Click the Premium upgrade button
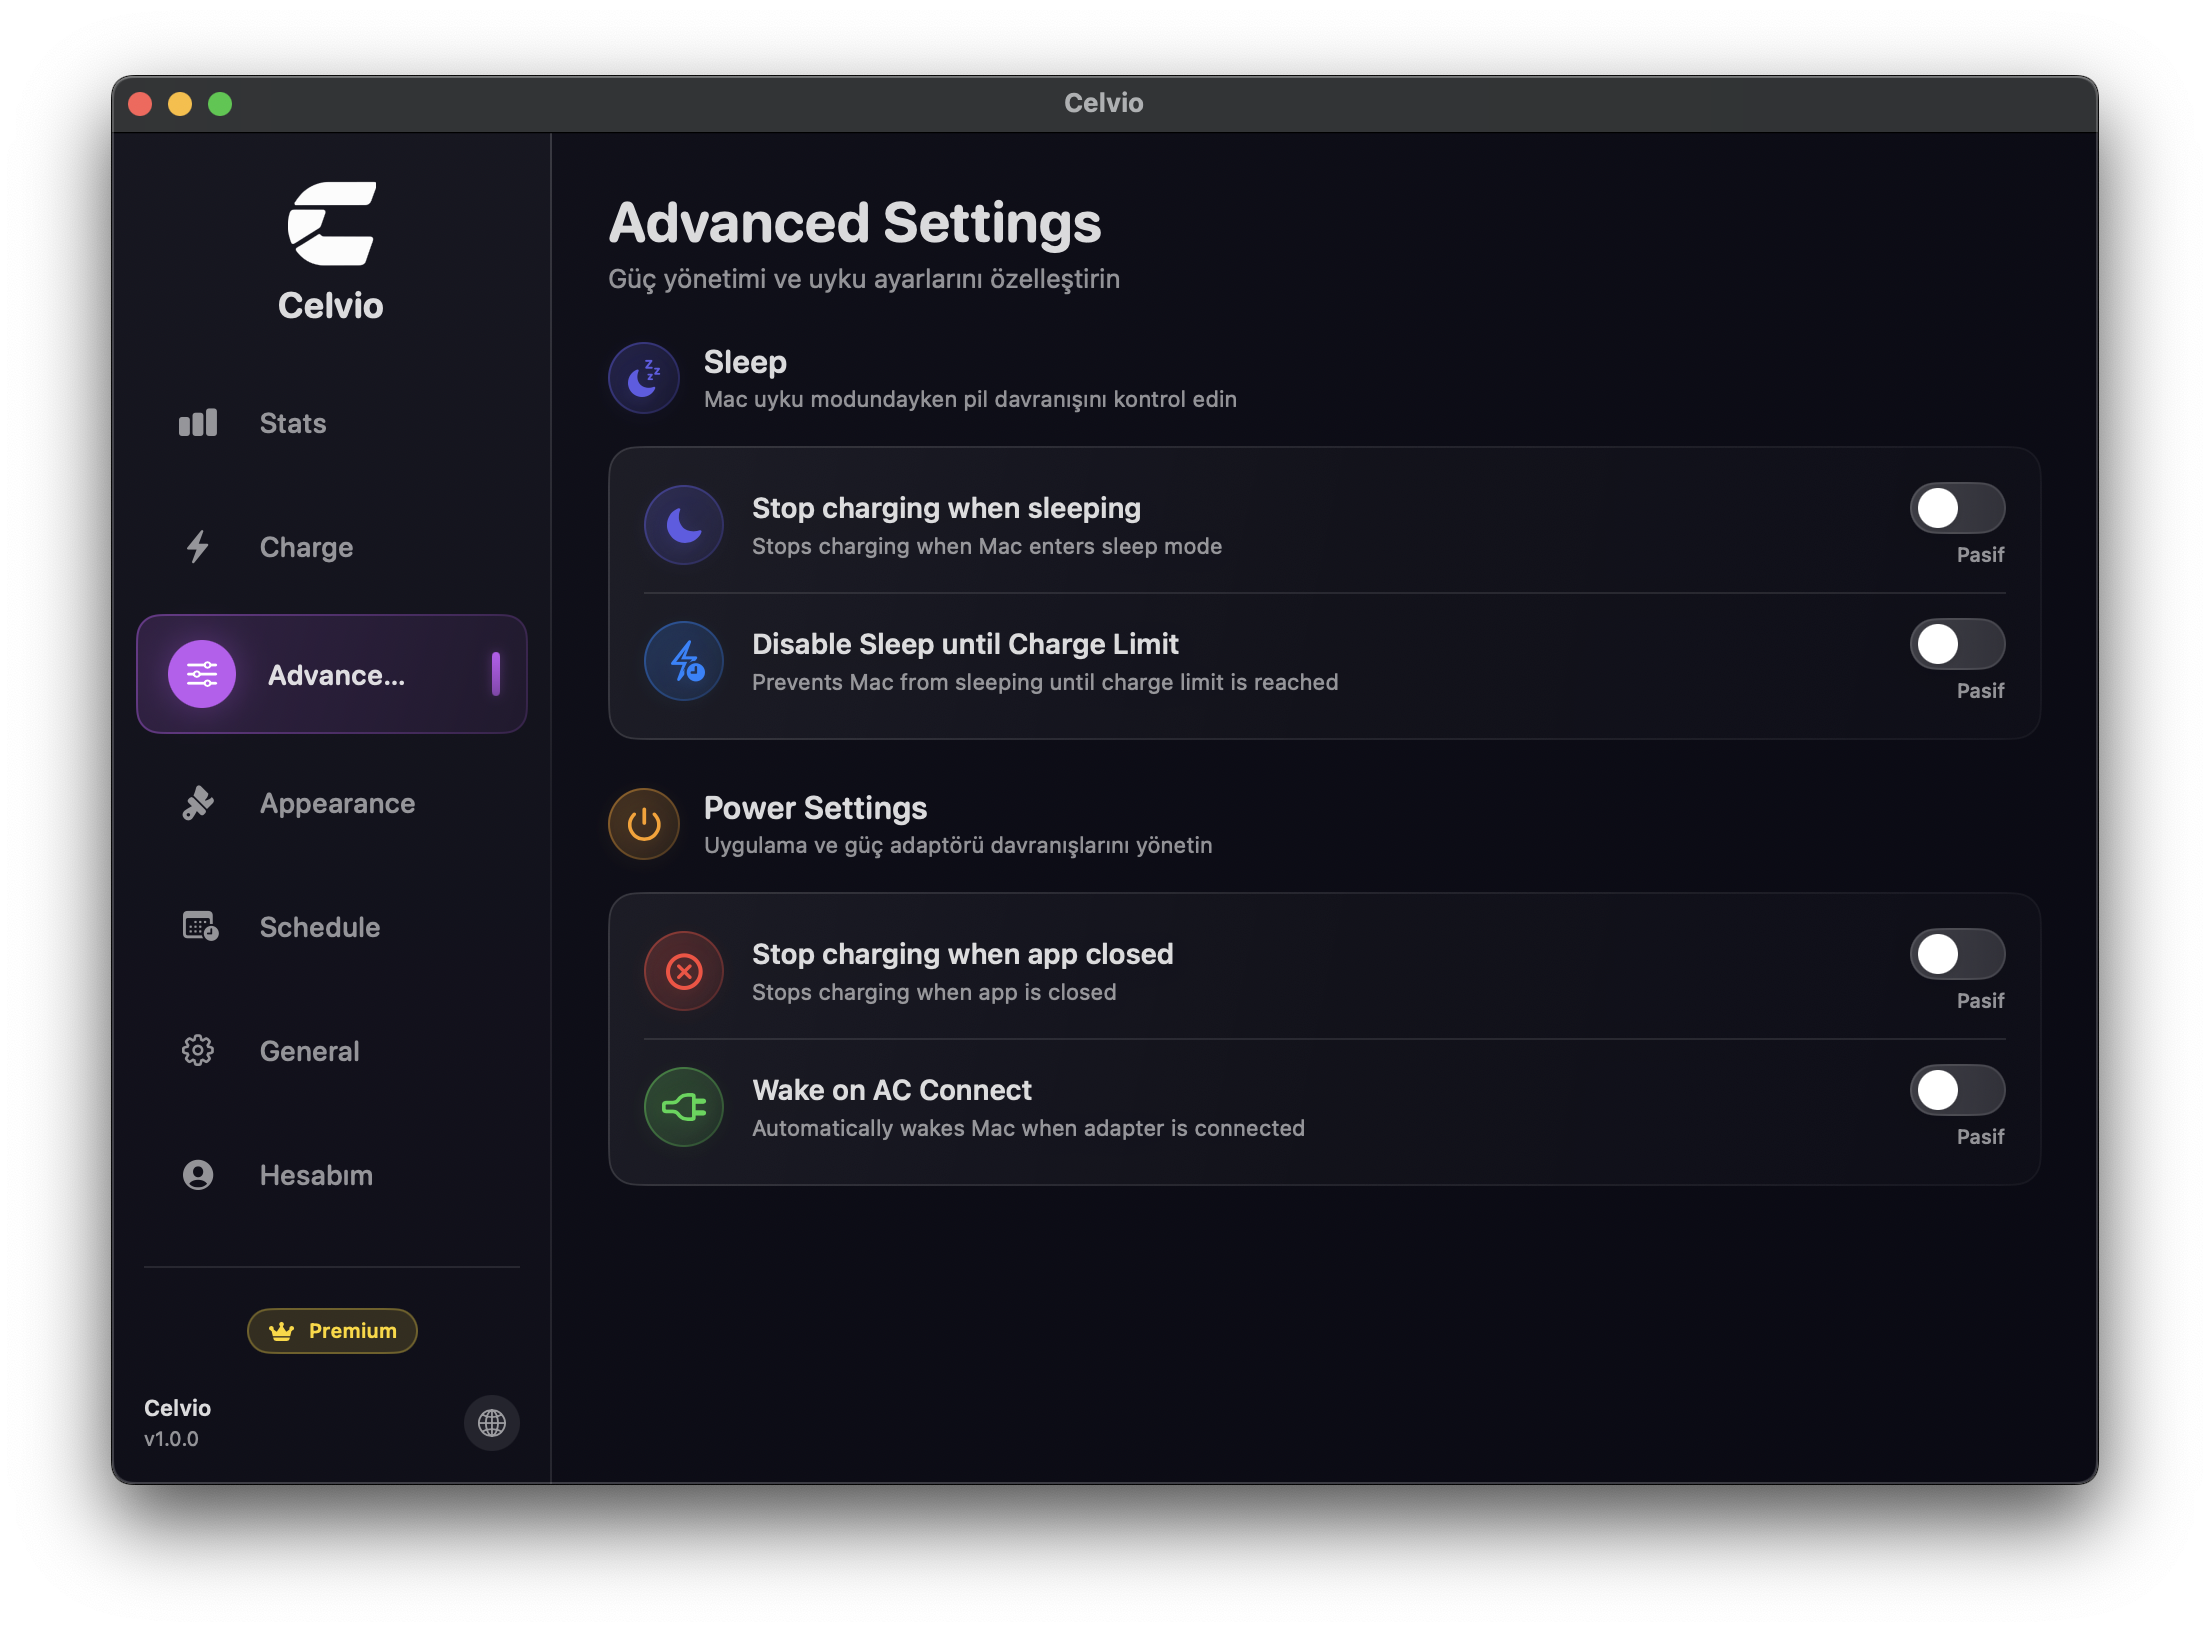2210x1632 pixels. coord(331,1331)
